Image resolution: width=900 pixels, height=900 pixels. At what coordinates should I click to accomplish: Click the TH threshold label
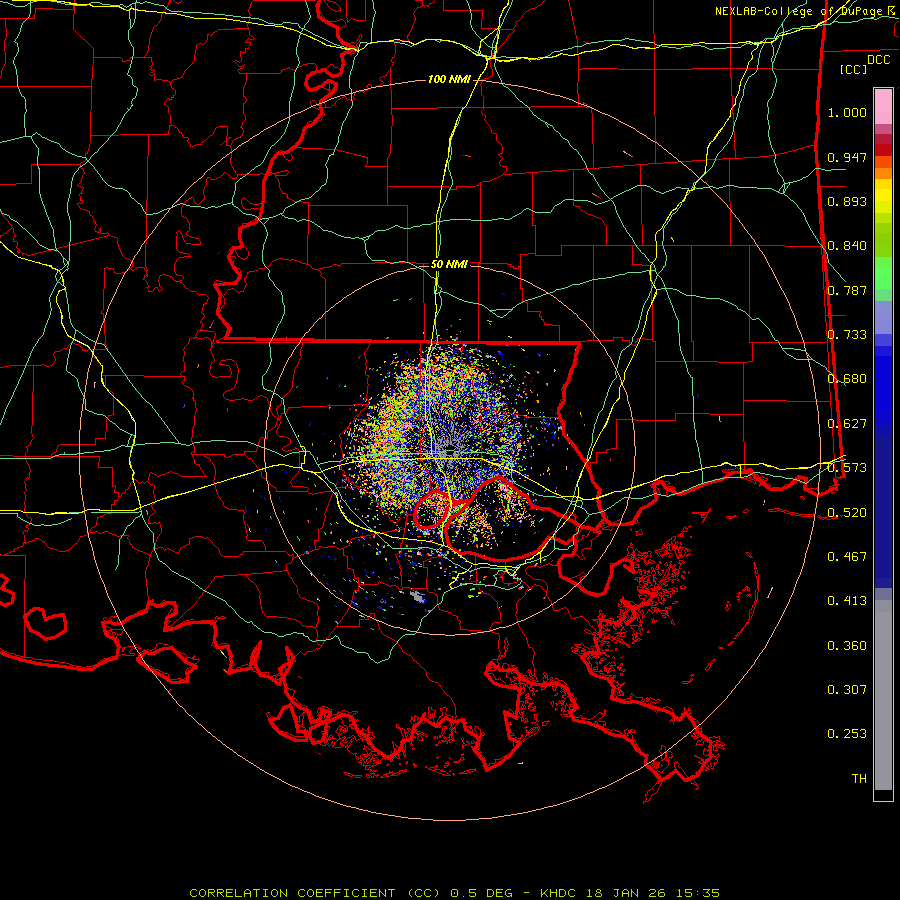tap(859, 779)
